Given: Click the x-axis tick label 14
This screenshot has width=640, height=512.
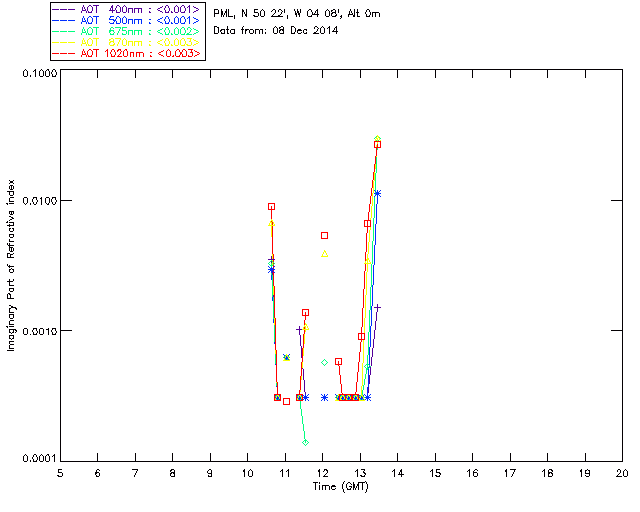Looking at the screenshot, I should point(398,473).
